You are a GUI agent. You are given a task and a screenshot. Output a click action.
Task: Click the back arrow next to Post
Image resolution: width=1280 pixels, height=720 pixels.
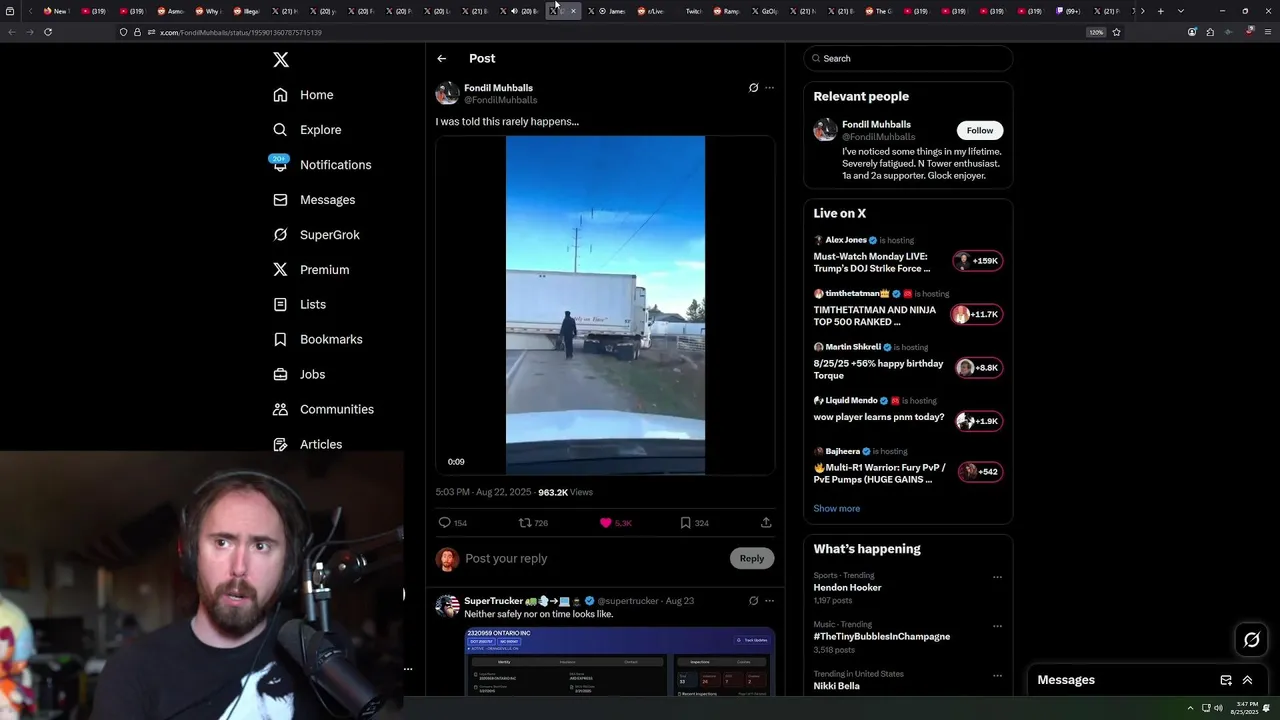click(x=441, y=58)
